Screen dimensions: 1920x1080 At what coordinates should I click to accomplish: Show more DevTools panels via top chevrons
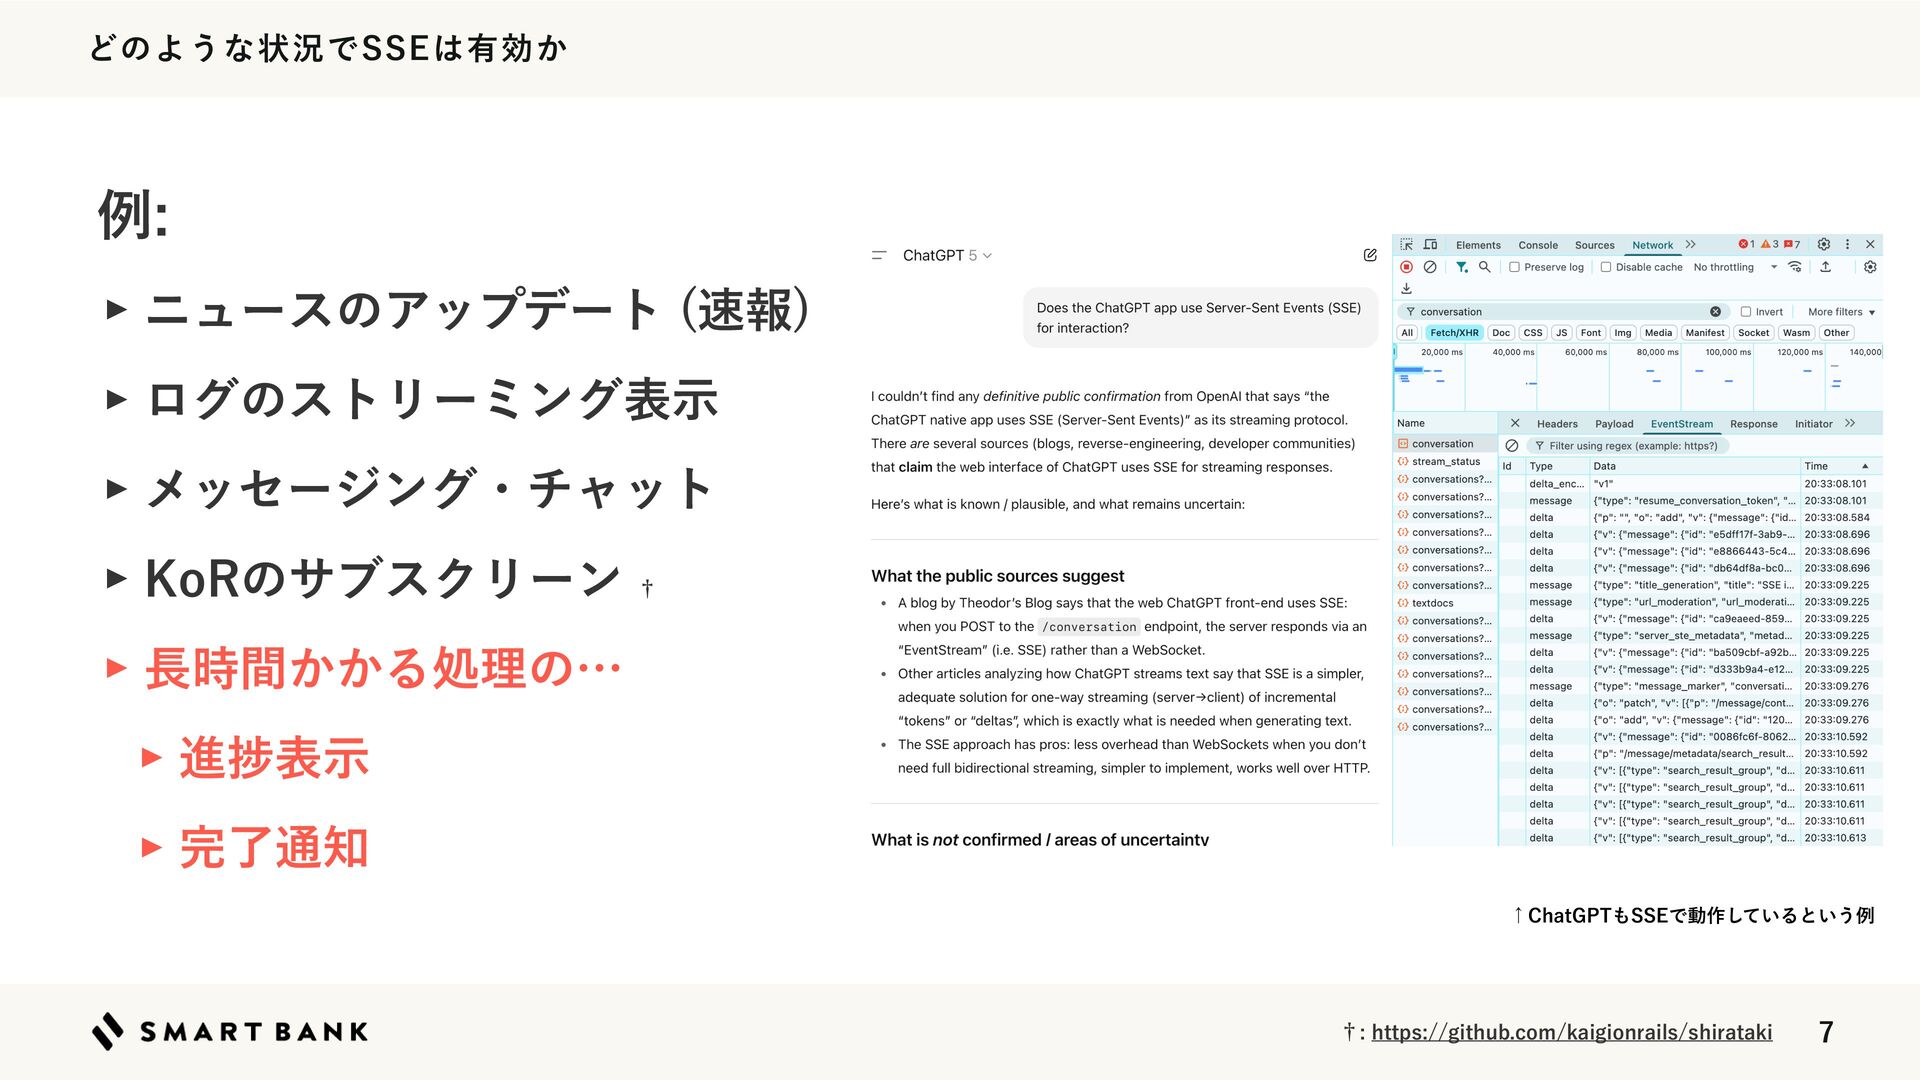[1690, 244]
